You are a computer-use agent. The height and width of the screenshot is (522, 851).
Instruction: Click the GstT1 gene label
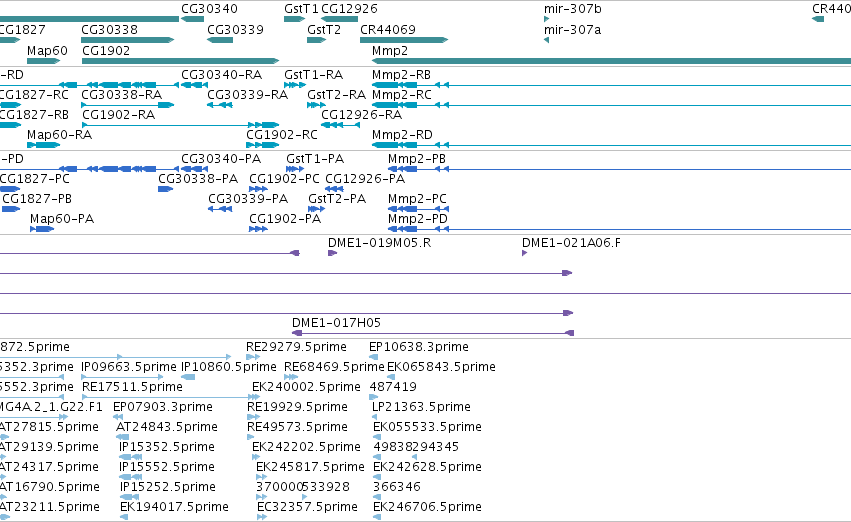[x=301, y=9]
